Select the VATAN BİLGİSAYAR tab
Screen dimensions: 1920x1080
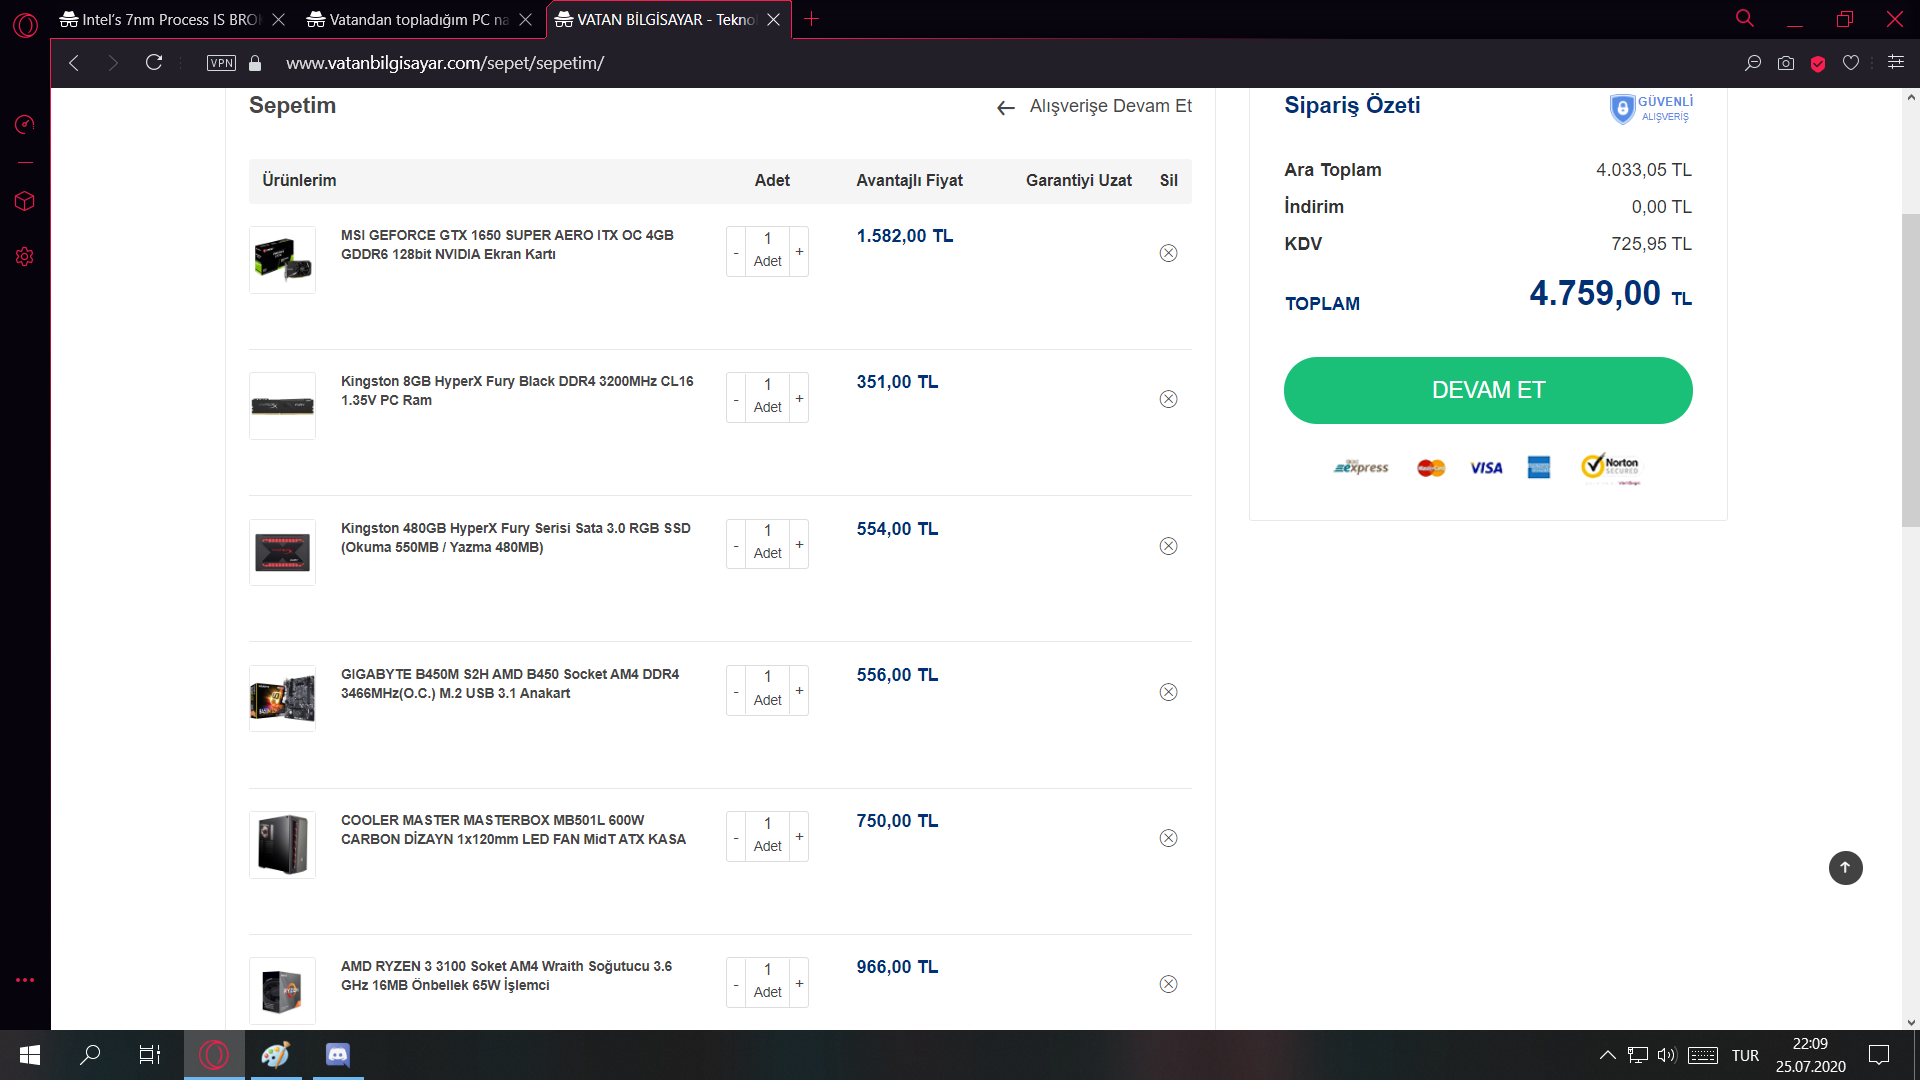pyautogui.click(x=656, y=19)
